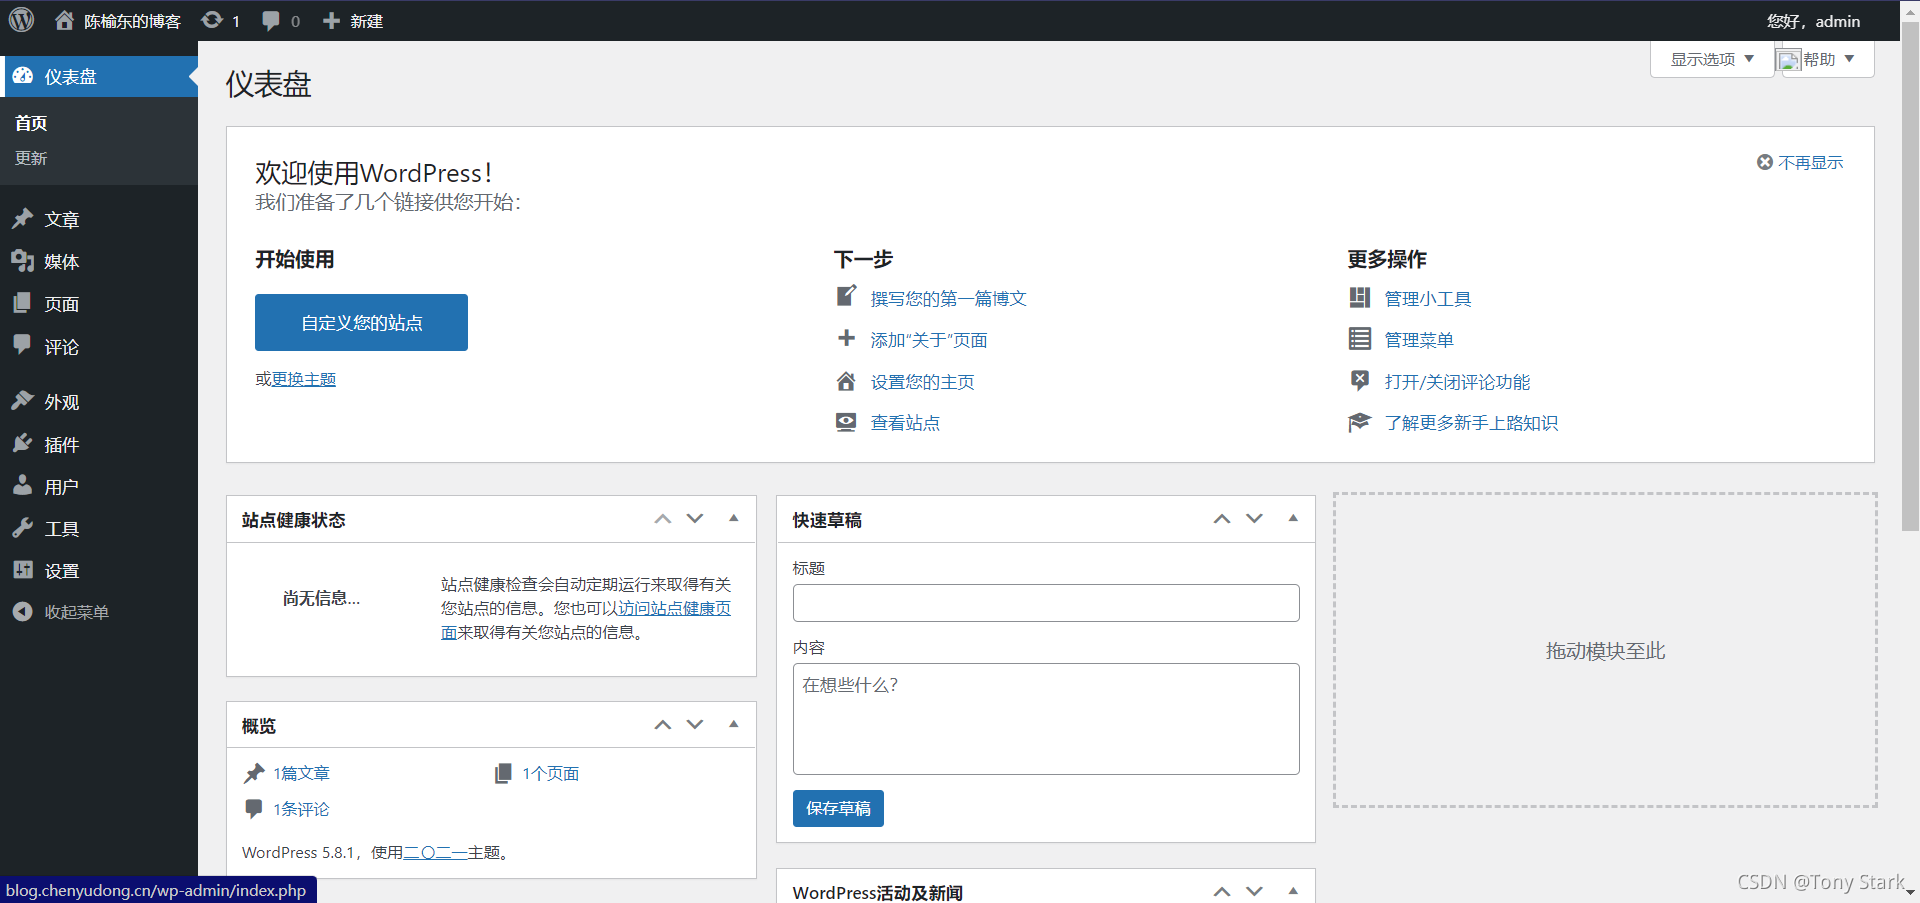Open the 访问站点健康页面 link
This screenshot has height=903, width=1920.
[675, 608]
